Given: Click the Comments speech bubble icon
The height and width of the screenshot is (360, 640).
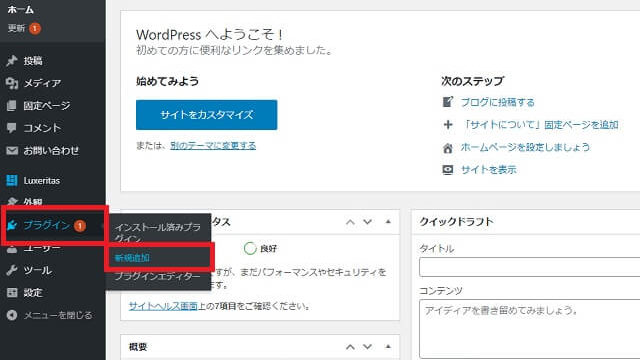Looking at the screenshot, I should click(12, 128).
